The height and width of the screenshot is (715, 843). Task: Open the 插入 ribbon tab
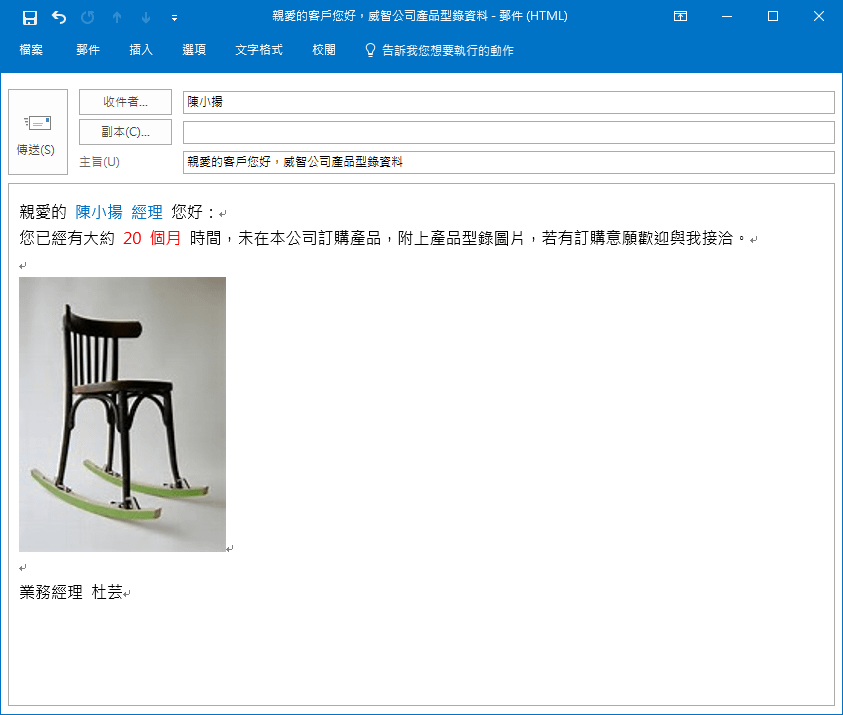coord(141,50)
